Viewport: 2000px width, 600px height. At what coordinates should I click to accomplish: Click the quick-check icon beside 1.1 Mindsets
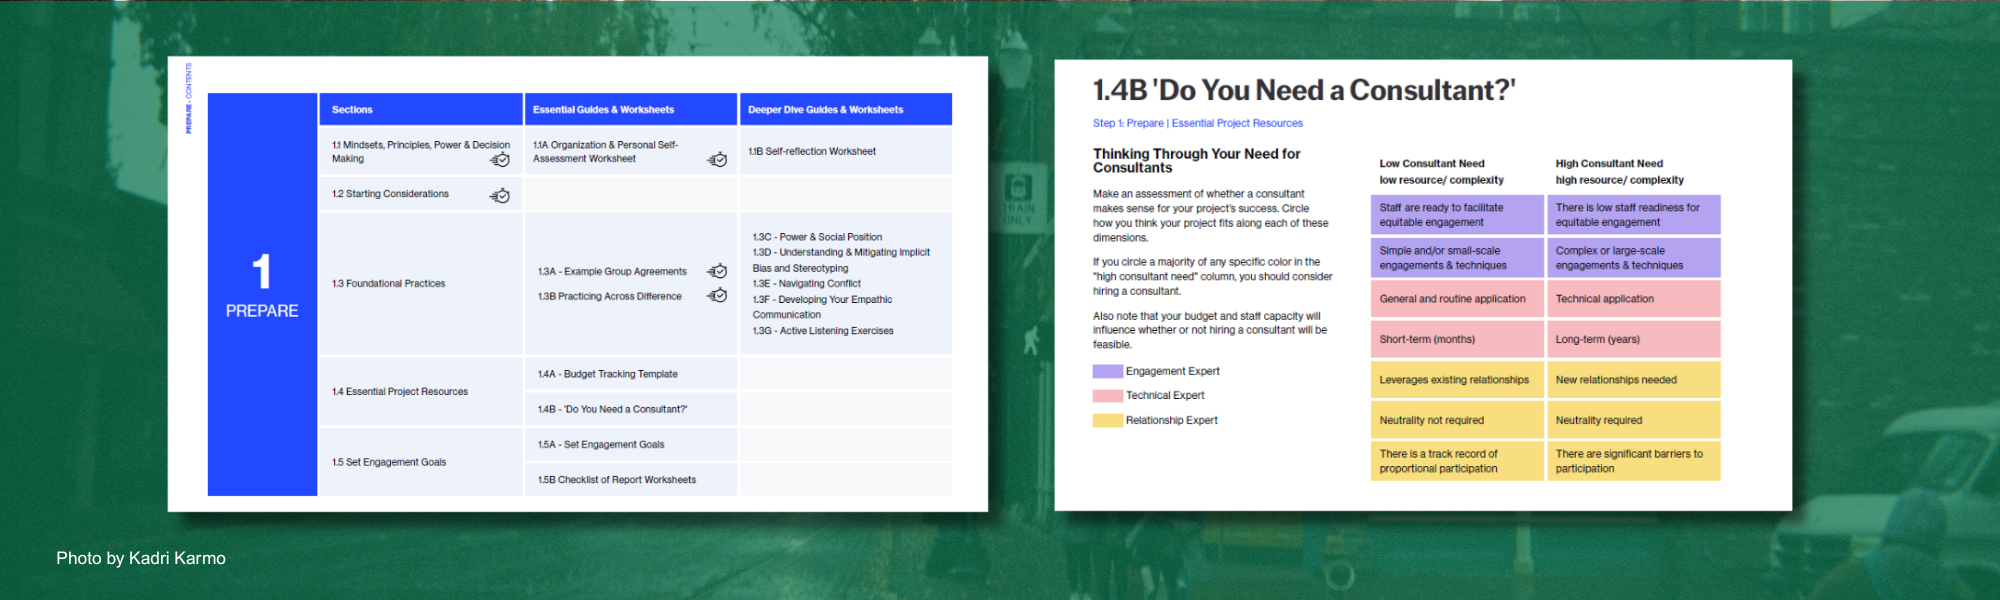point(500,160)
